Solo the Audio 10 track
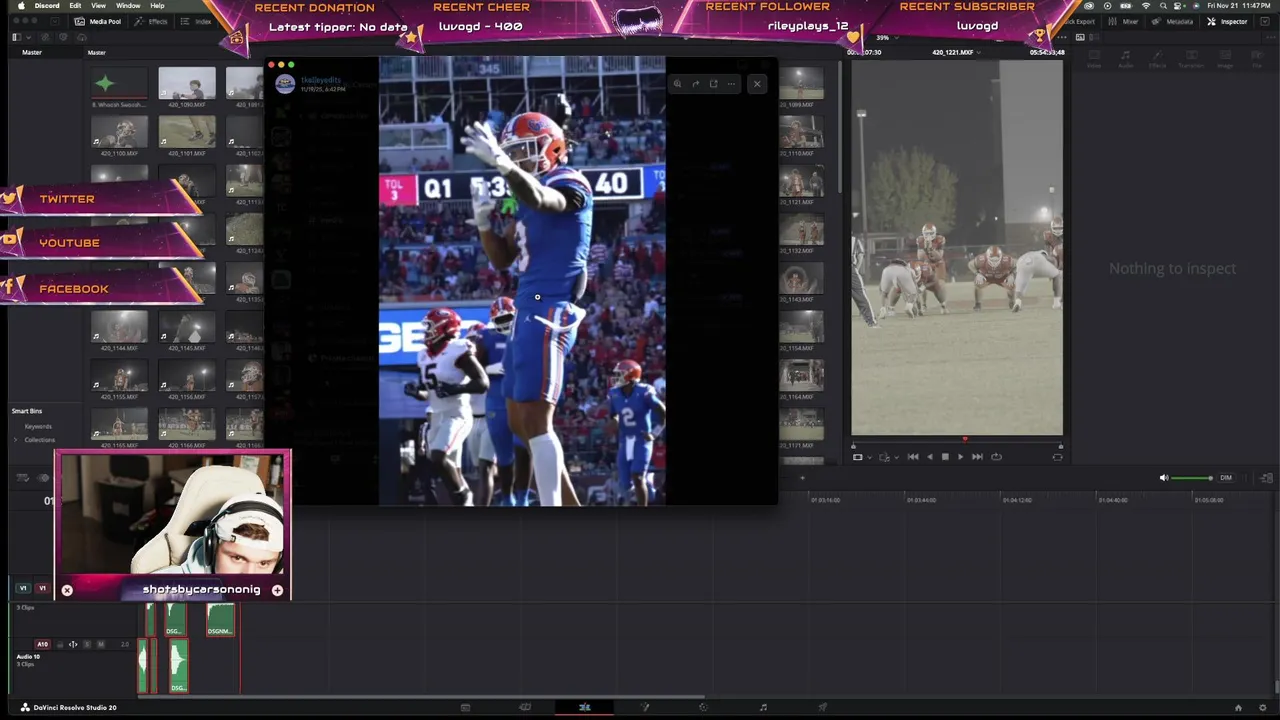Screen dimensions: 1280x720 [x=87, y=644]
